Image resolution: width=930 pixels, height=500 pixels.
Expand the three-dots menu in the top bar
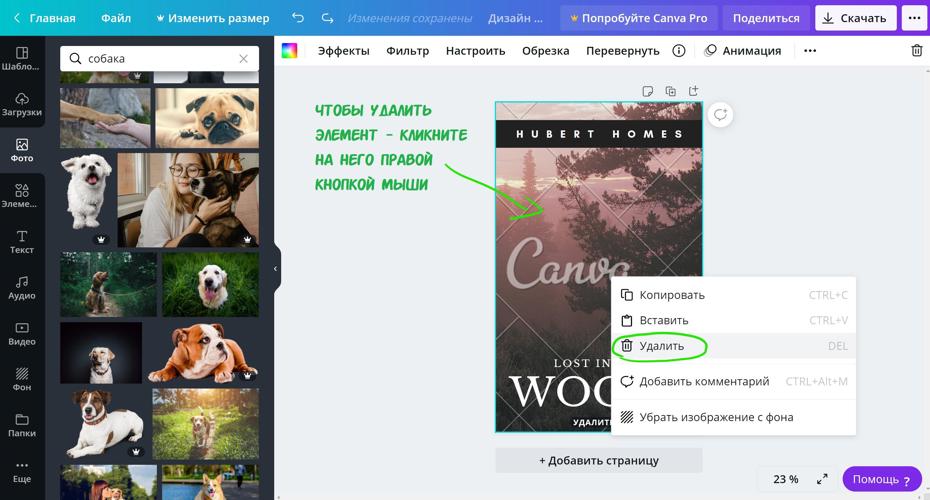[x=914, y=18]
